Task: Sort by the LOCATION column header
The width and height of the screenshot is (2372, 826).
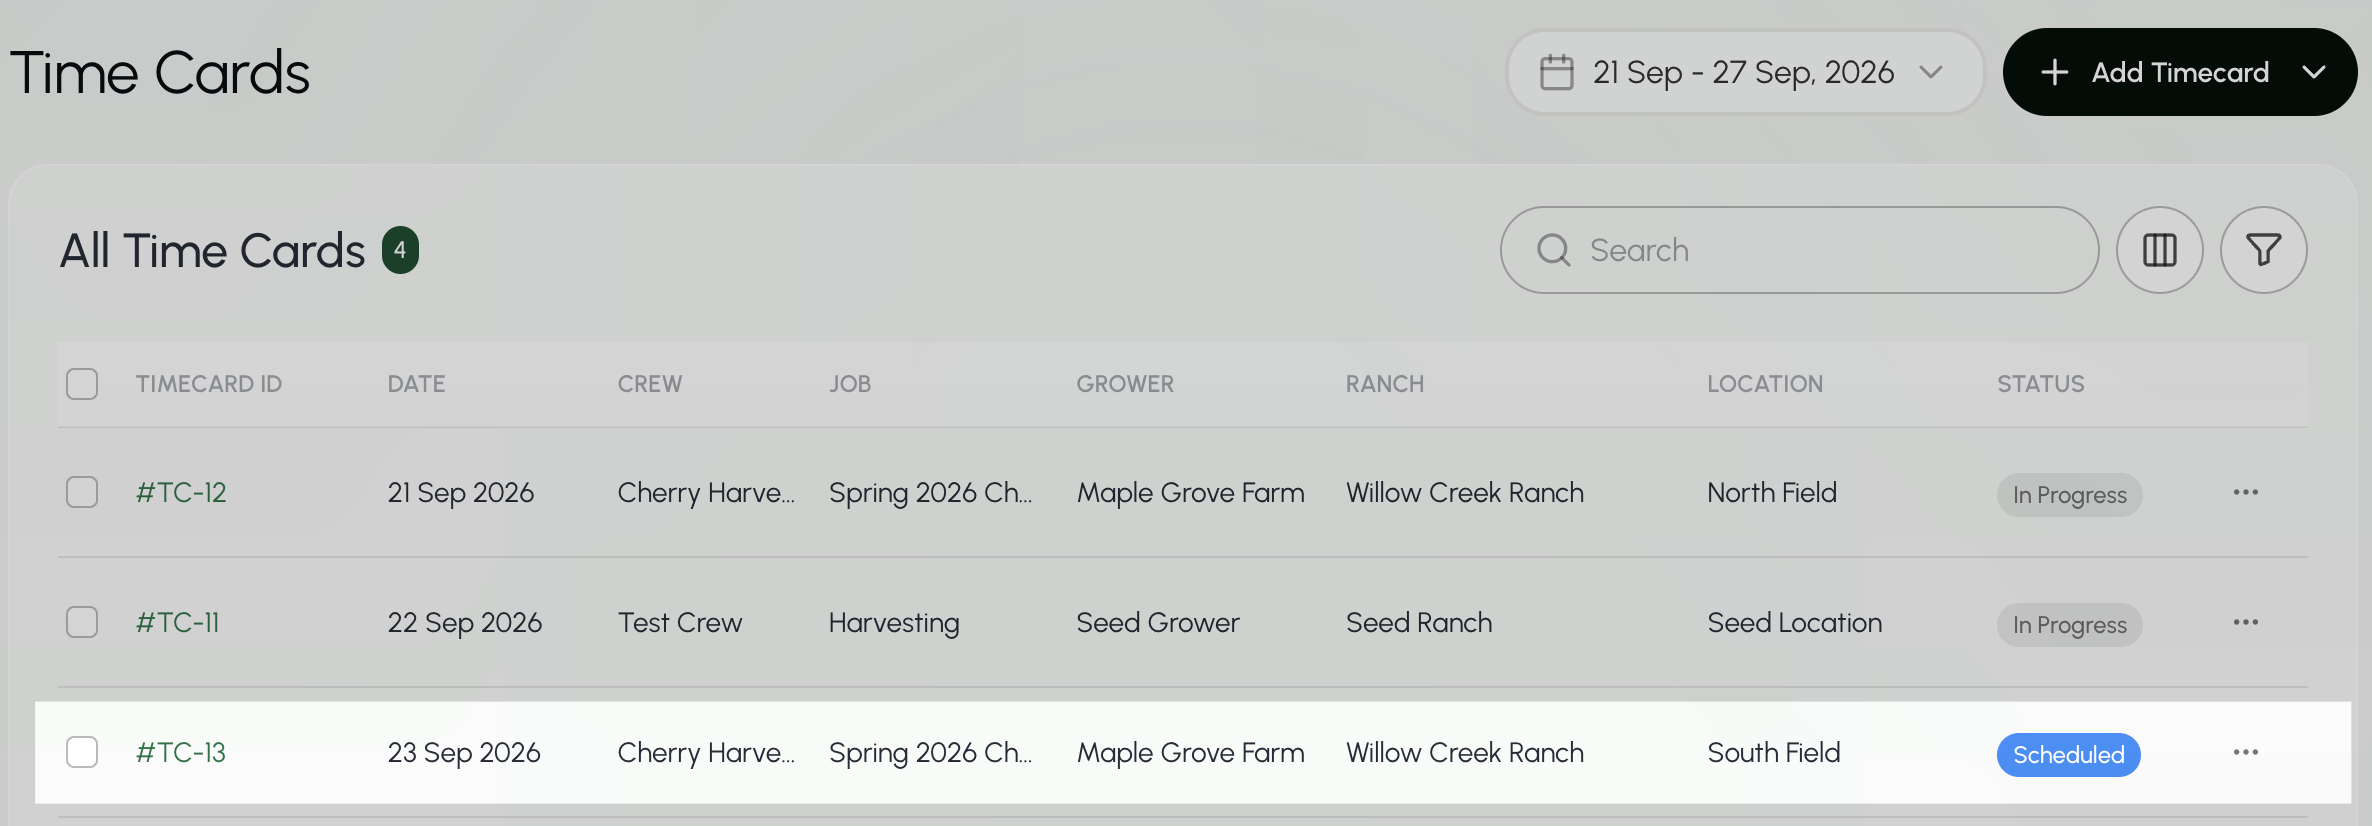Action: pyautogui.click(x=1765, y=384)
